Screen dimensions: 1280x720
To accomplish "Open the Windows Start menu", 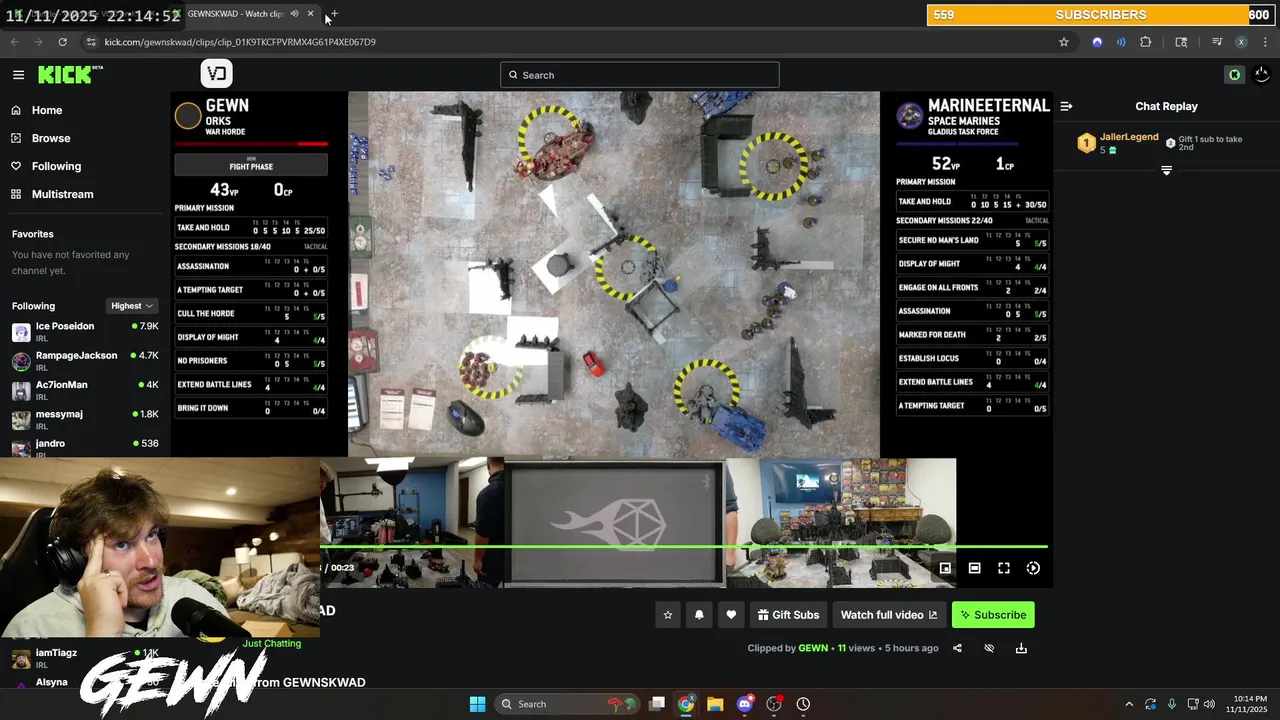I will tap(477, 704).
